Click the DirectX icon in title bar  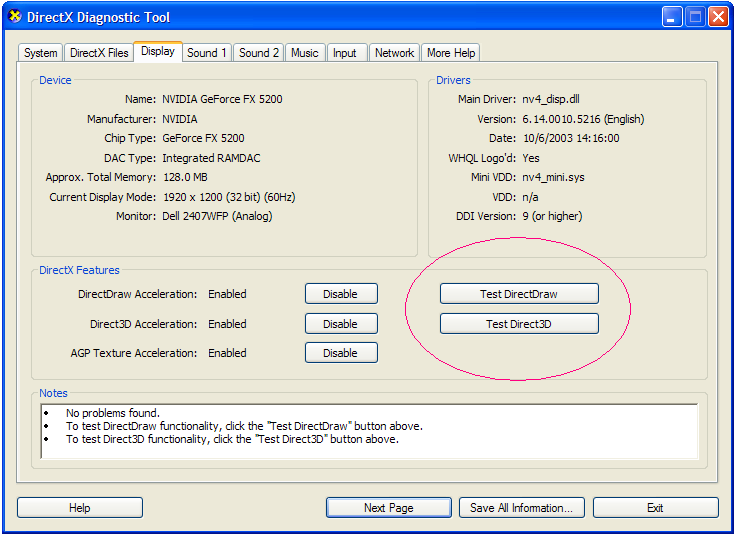(15, 17)
